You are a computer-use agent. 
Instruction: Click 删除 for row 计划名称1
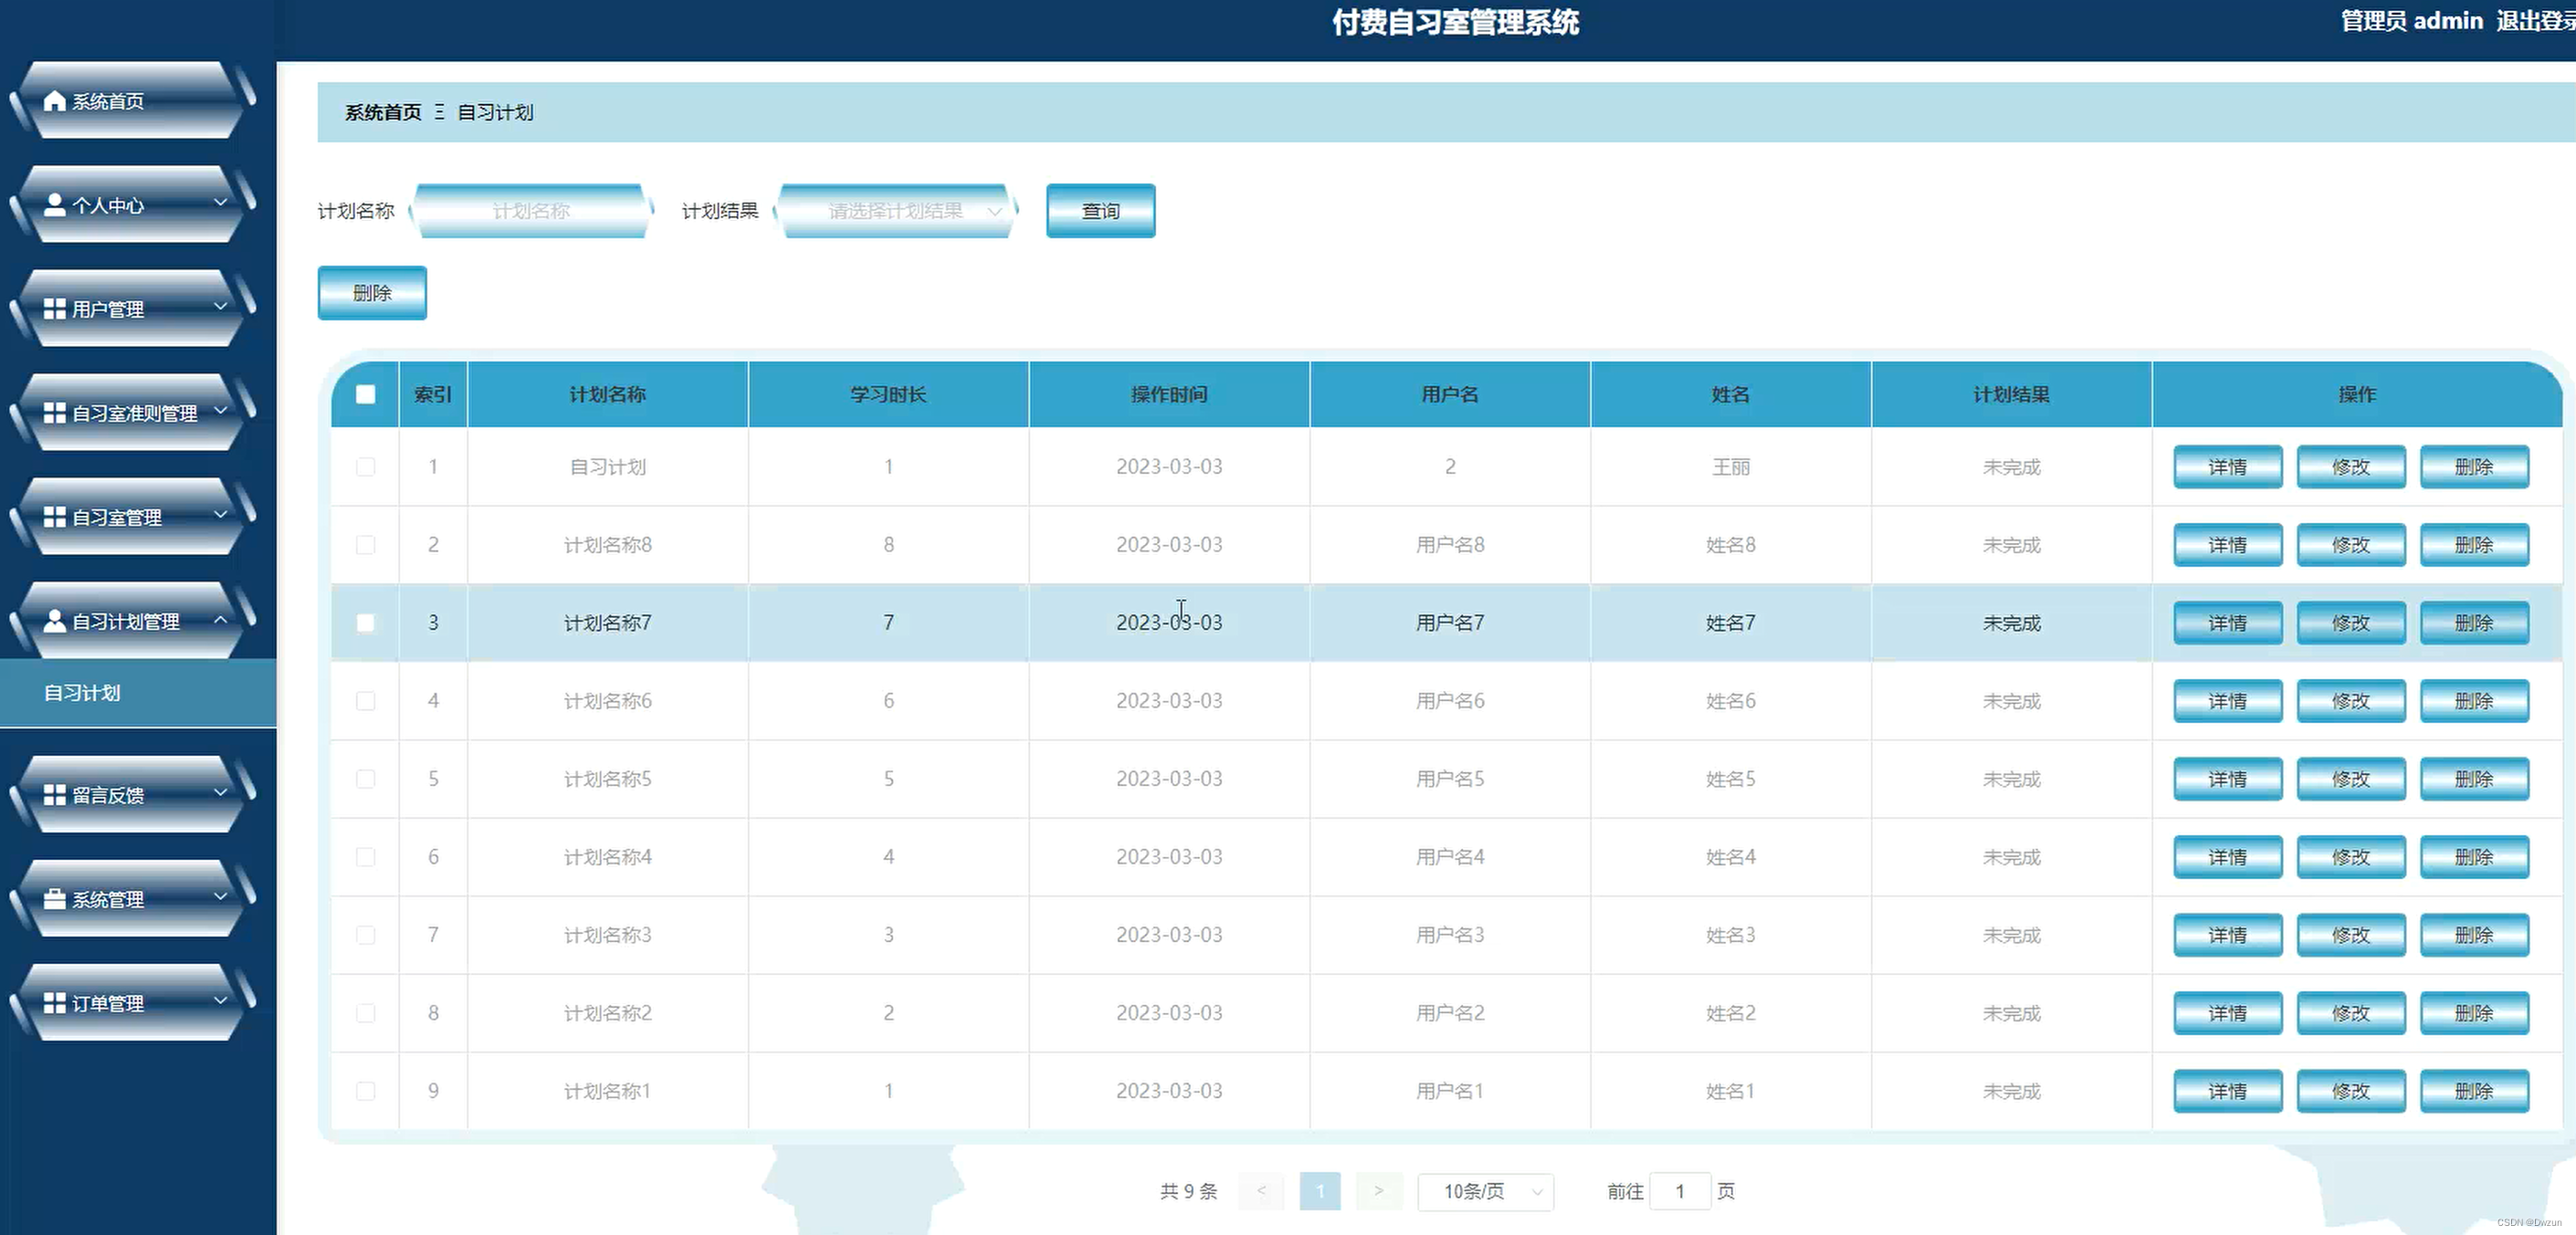pos(2474,1091)
